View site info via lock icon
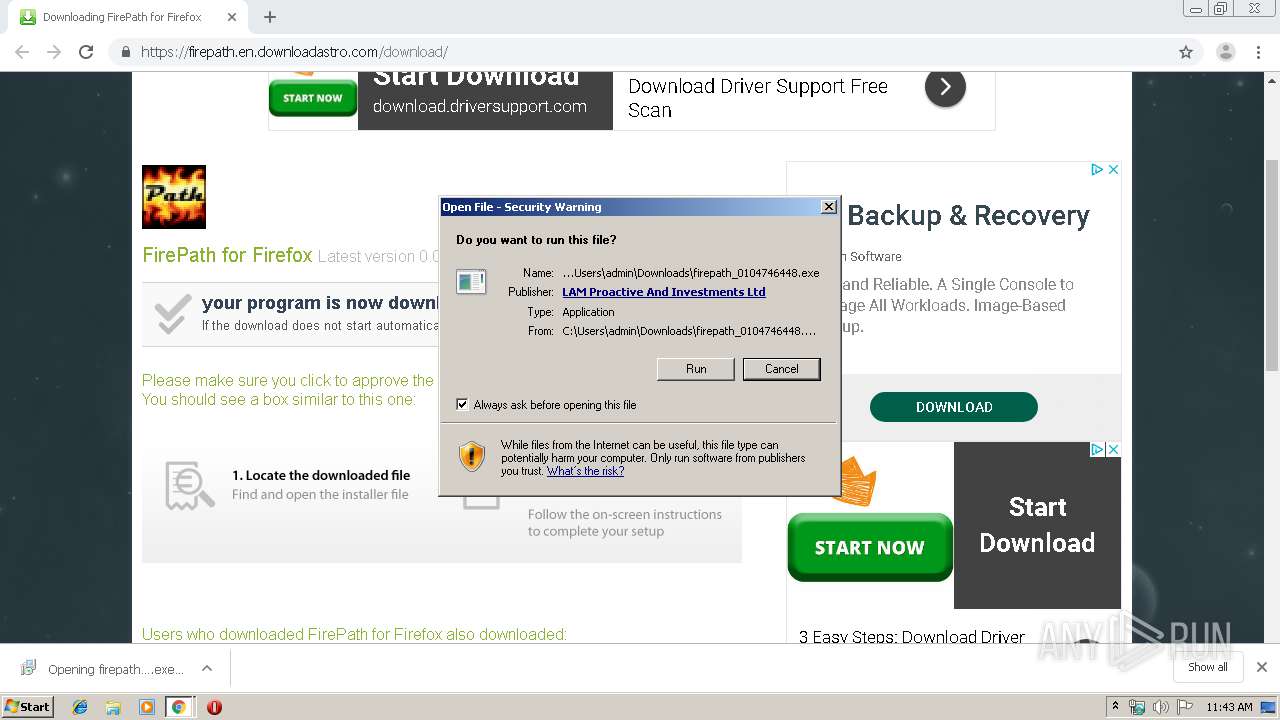The image size is (1280, 720). [x=125, y=52]
